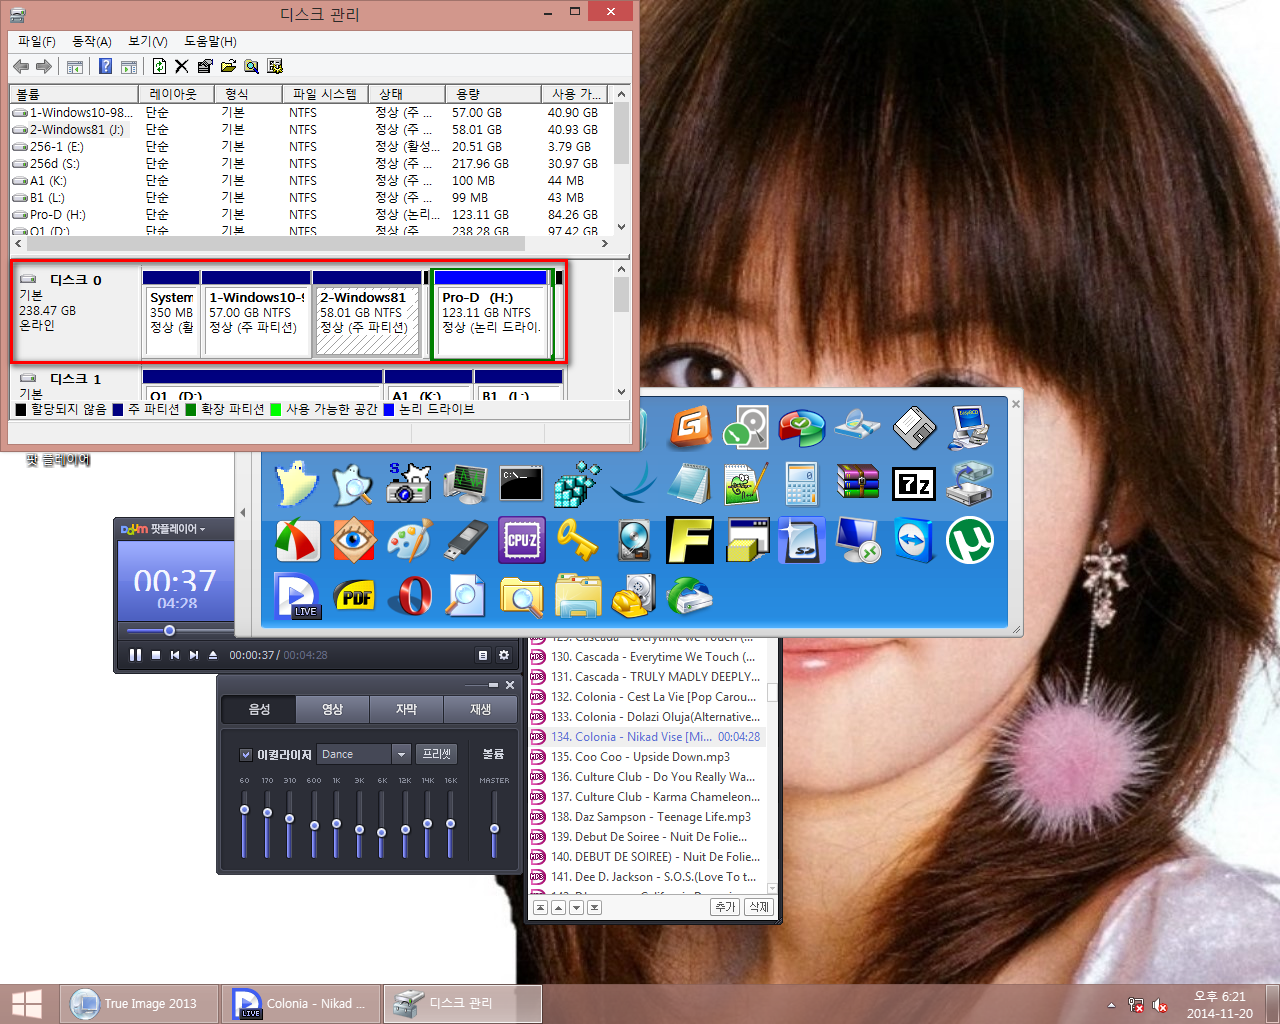Launch the yellow Ghost icon
This screenshot has height=1024, width=1280.
297,483
